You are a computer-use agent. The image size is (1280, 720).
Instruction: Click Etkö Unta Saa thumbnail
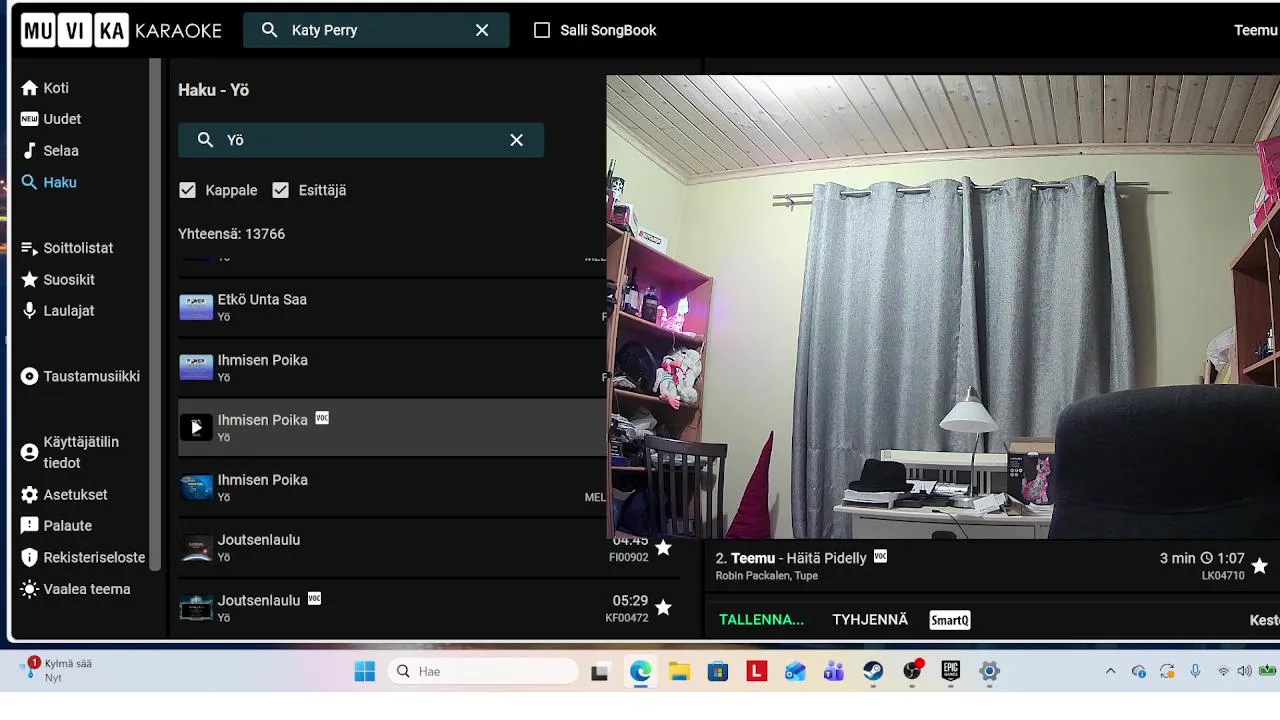pyautogui.click(x=196, y=307)
